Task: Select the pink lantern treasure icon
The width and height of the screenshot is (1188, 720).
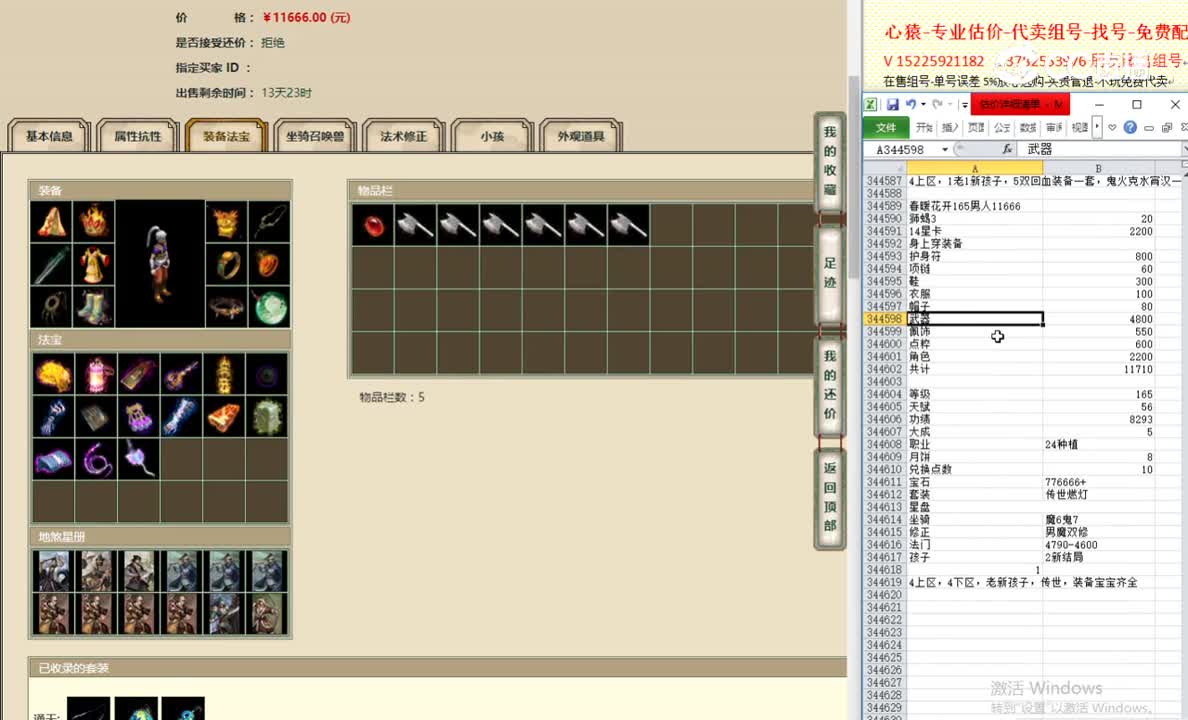Action: tap(95, 374)
